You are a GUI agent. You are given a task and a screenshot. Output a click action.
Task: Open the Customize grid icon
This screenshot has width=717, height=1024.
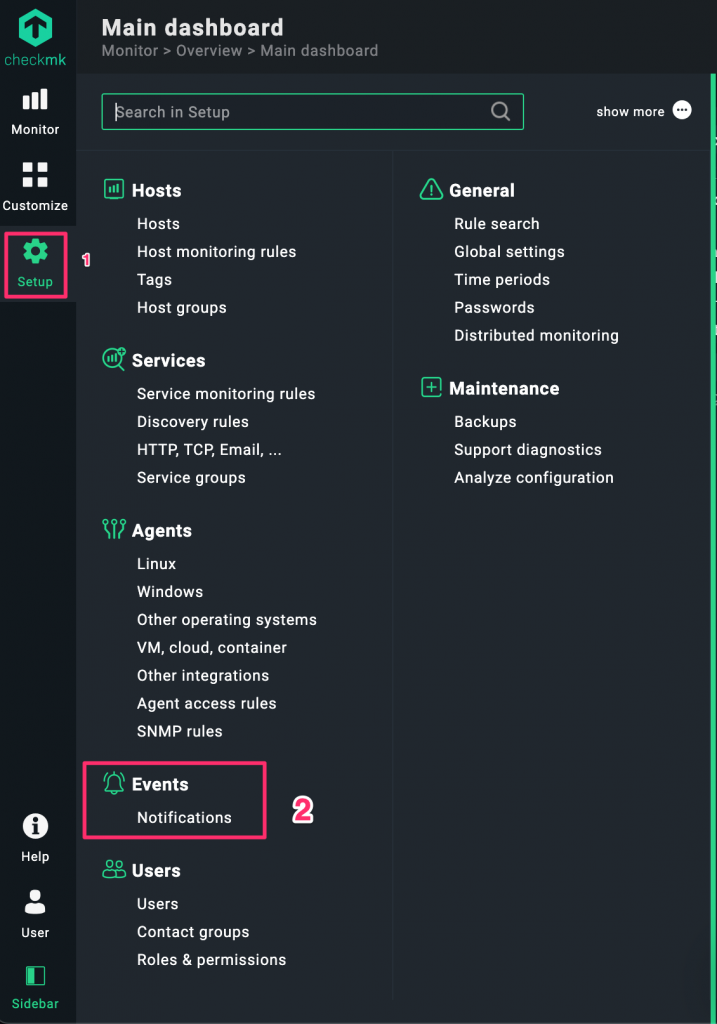35,175
